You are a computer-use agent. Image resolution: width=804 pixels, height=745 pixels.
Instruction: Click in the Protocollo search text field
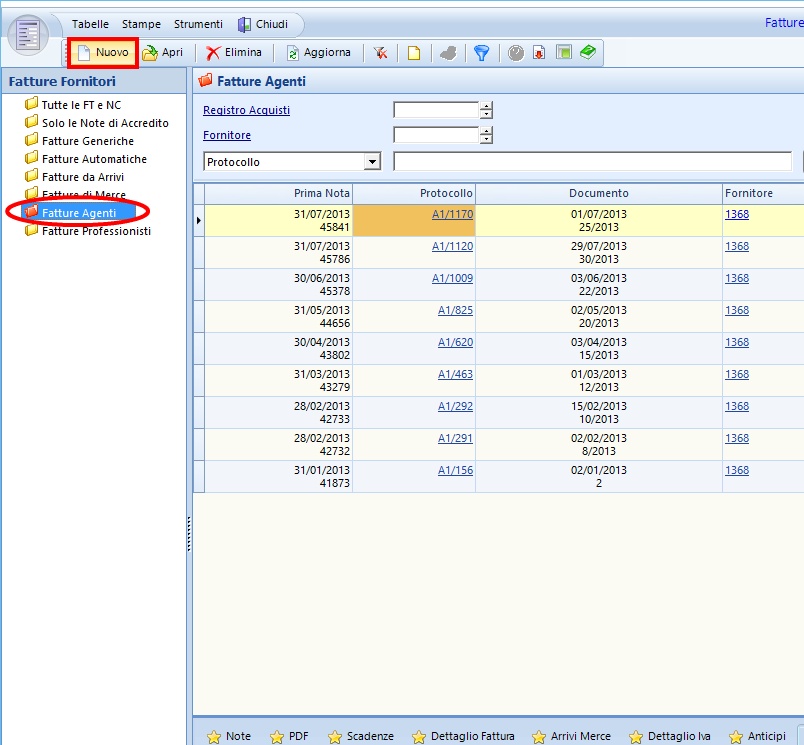tap(592, 162)
